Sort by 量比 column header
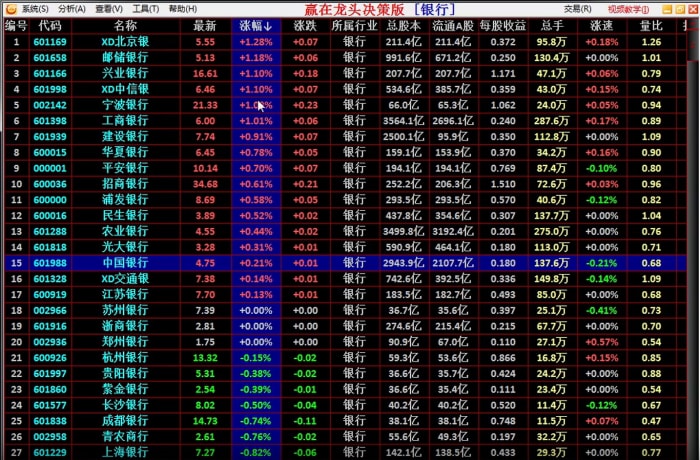This screenshot has height=460, width=700. [x=651, y=26]
